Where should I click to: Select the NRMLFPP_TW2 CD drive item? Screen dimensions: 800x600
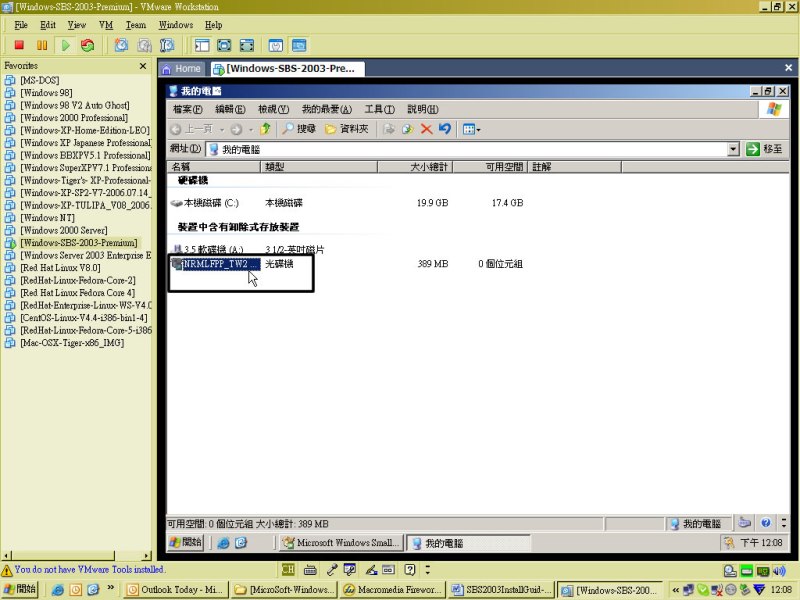click(x=215, y=264)
